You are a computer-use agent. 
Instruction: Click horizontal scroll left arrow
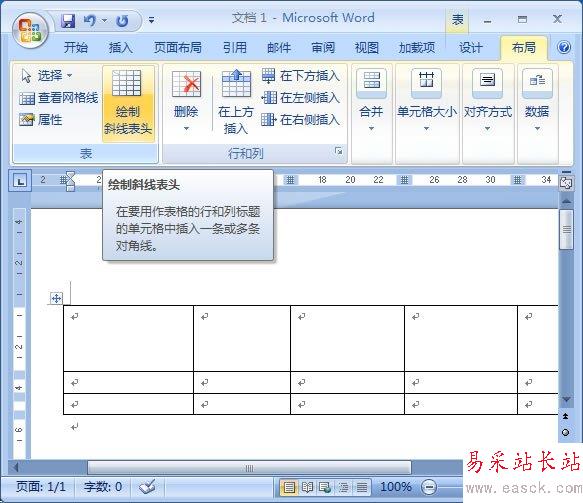point(16,468)
